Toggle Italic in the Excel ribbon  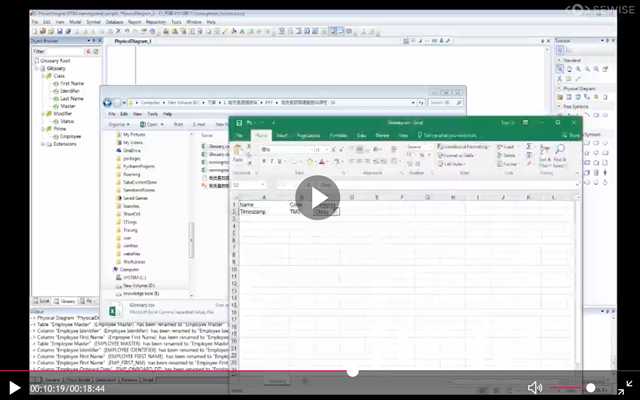[x=272, y=162]
